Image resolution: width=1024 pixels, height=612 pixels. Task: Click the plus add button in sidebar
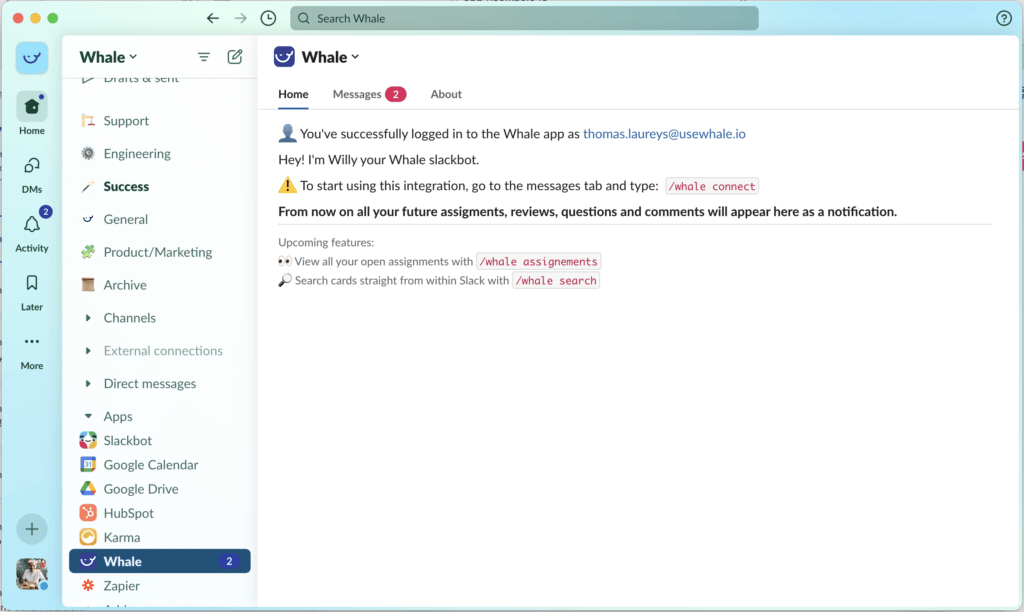coord(32,529)
